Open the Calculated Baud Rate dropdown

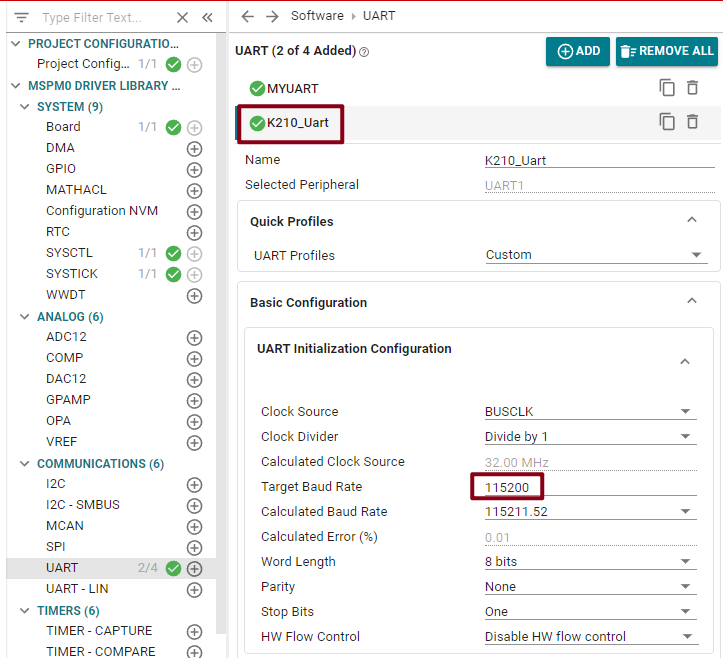[591, 511]
